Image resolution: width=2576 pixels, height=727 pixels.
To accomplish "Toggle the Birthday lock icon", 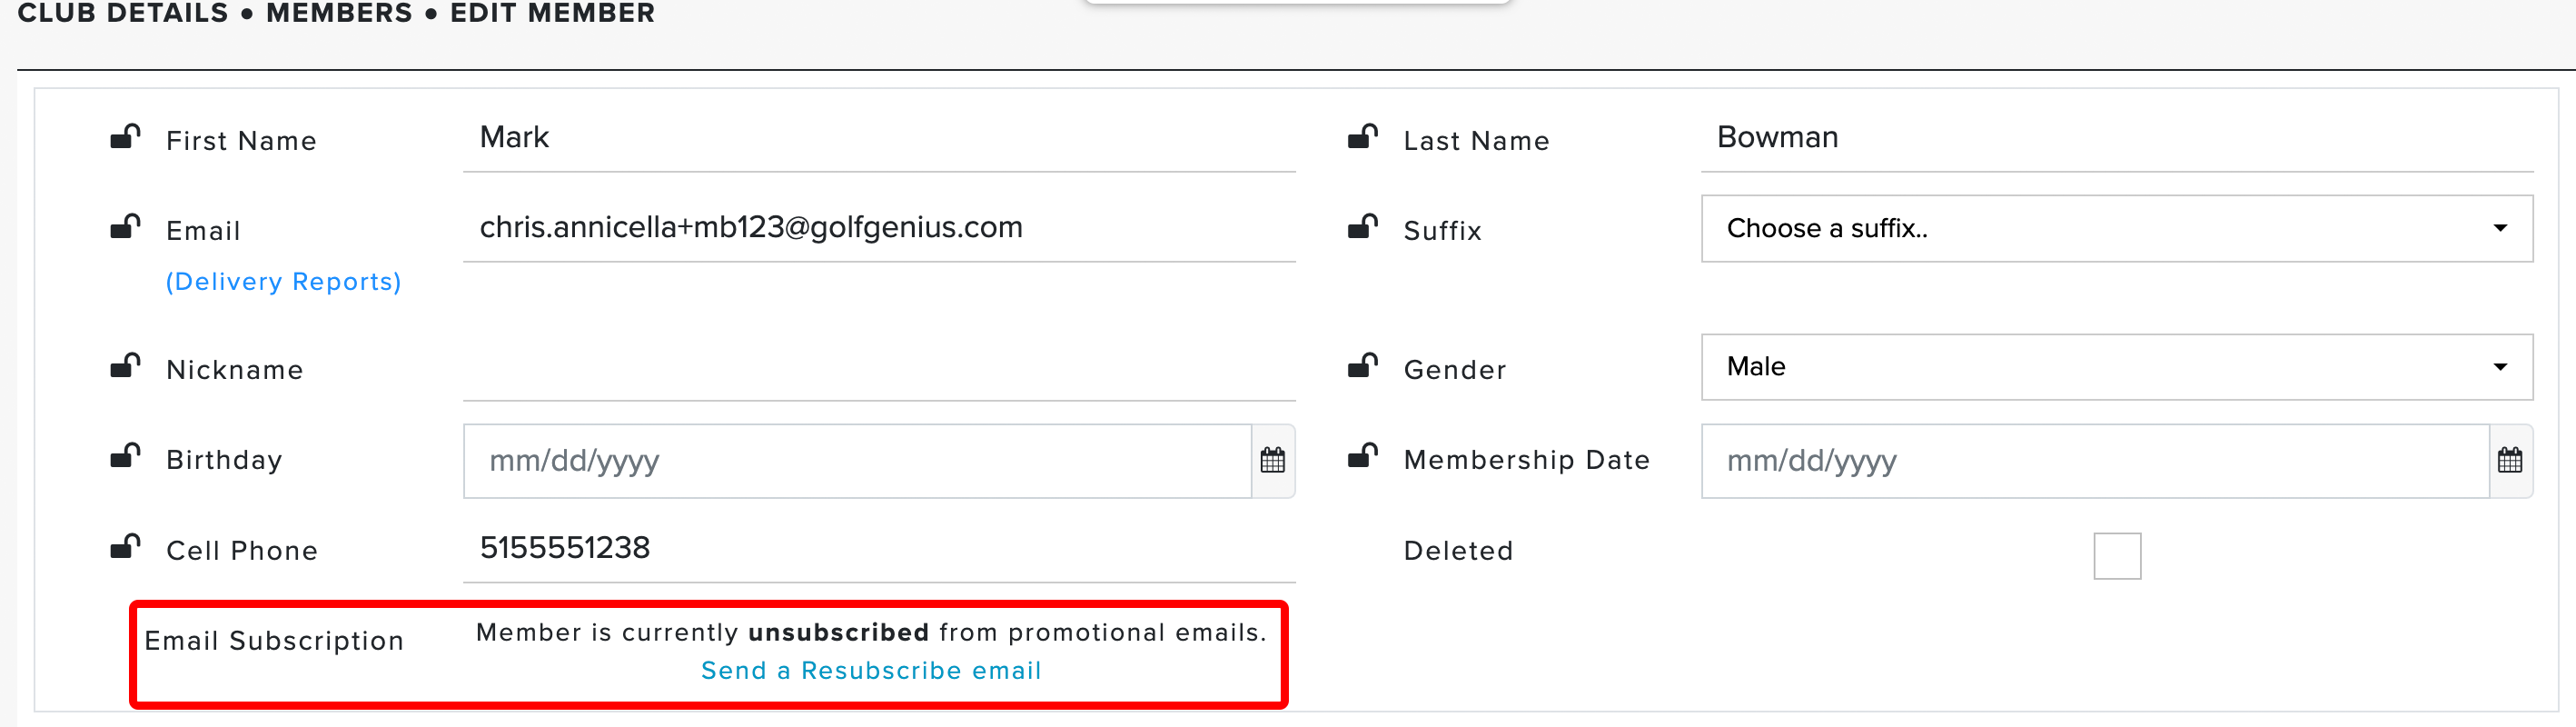I will coord(125,456).
